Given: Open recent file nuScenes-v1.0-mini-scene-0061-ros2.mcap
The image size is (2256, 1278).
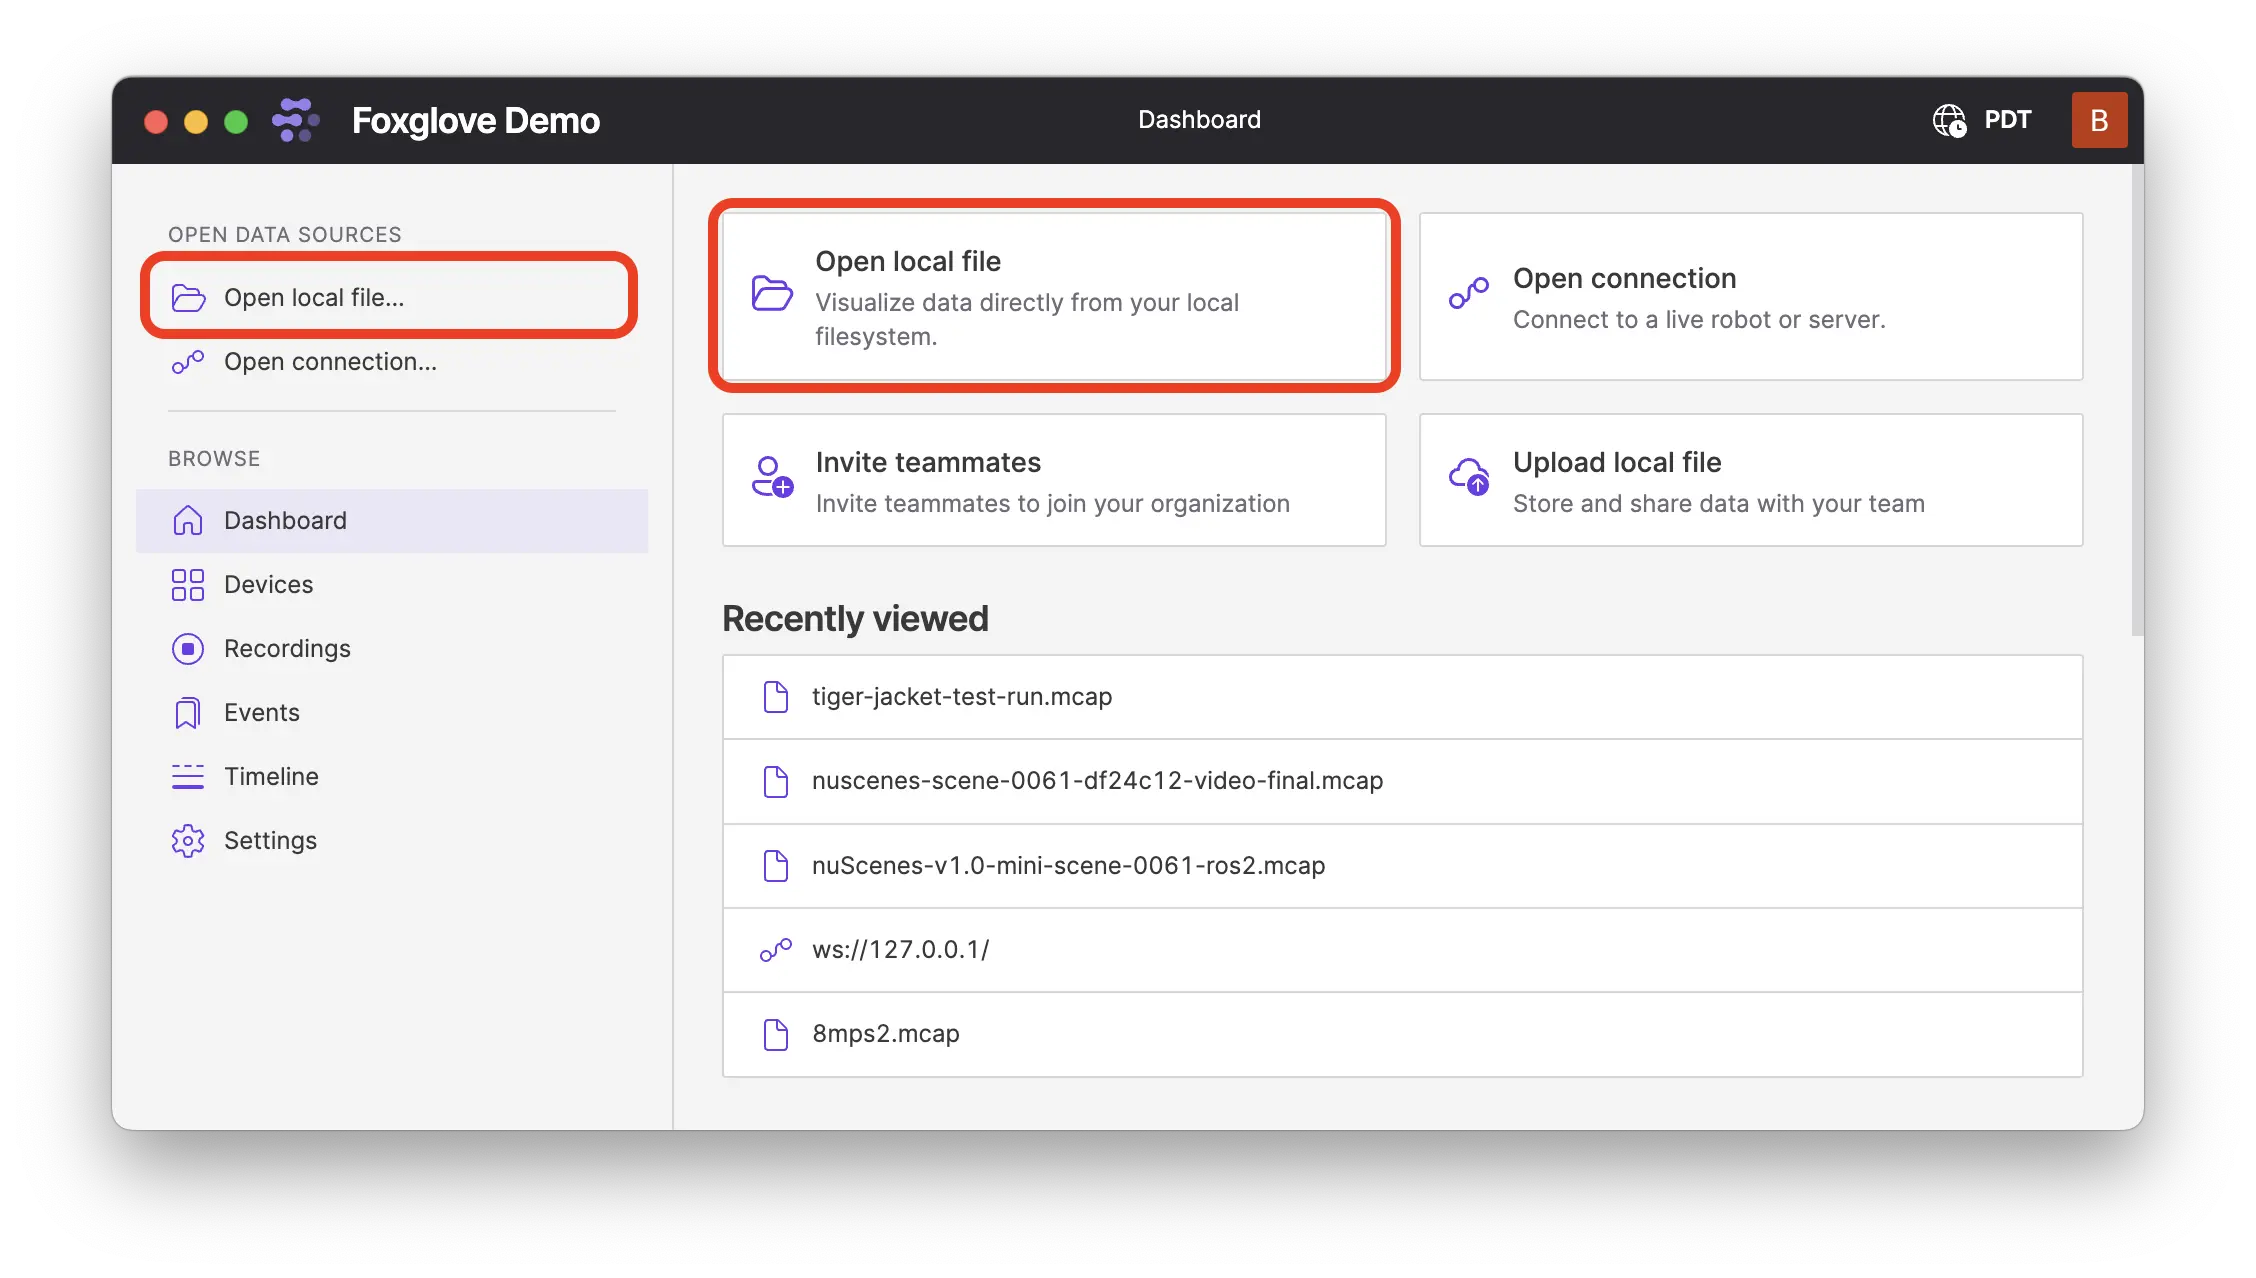Looking at the screenshot, I should click(x=1402, y=866).
